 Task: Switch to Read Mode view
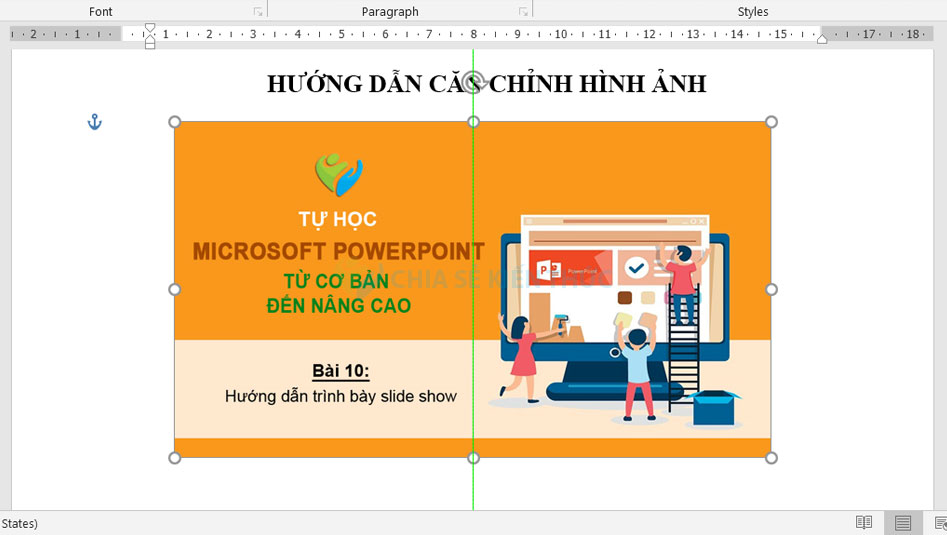tap(864, 522)
